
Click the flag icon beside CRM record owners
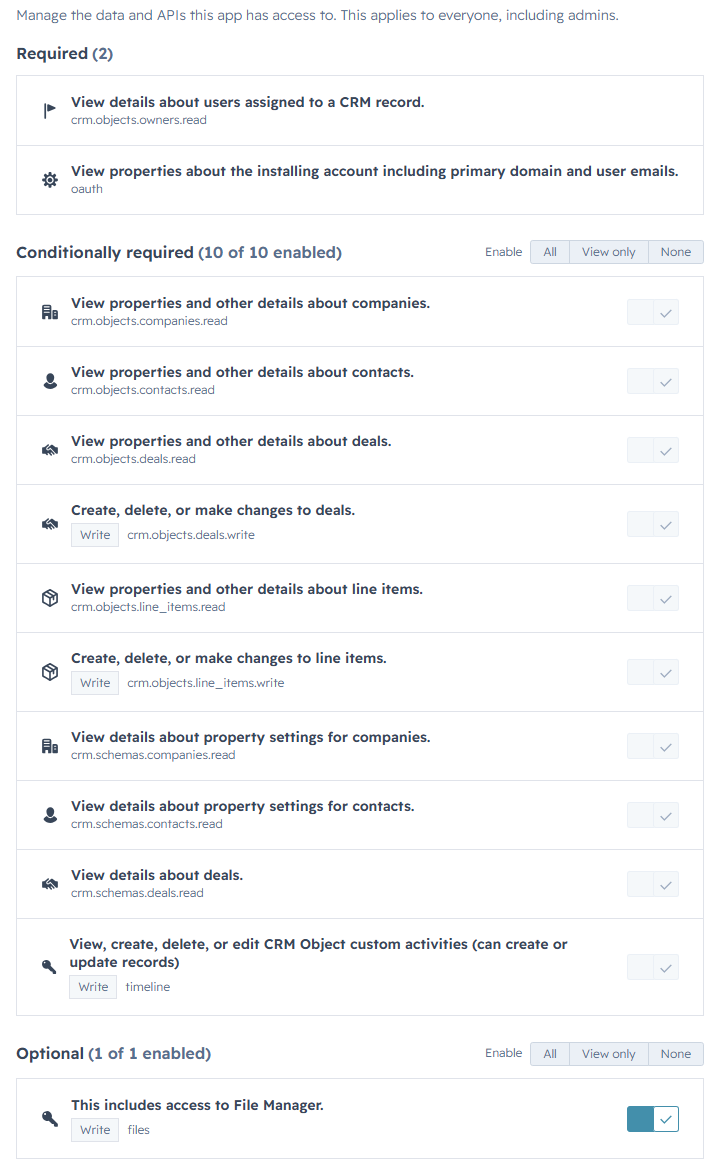tap(49, 111)
